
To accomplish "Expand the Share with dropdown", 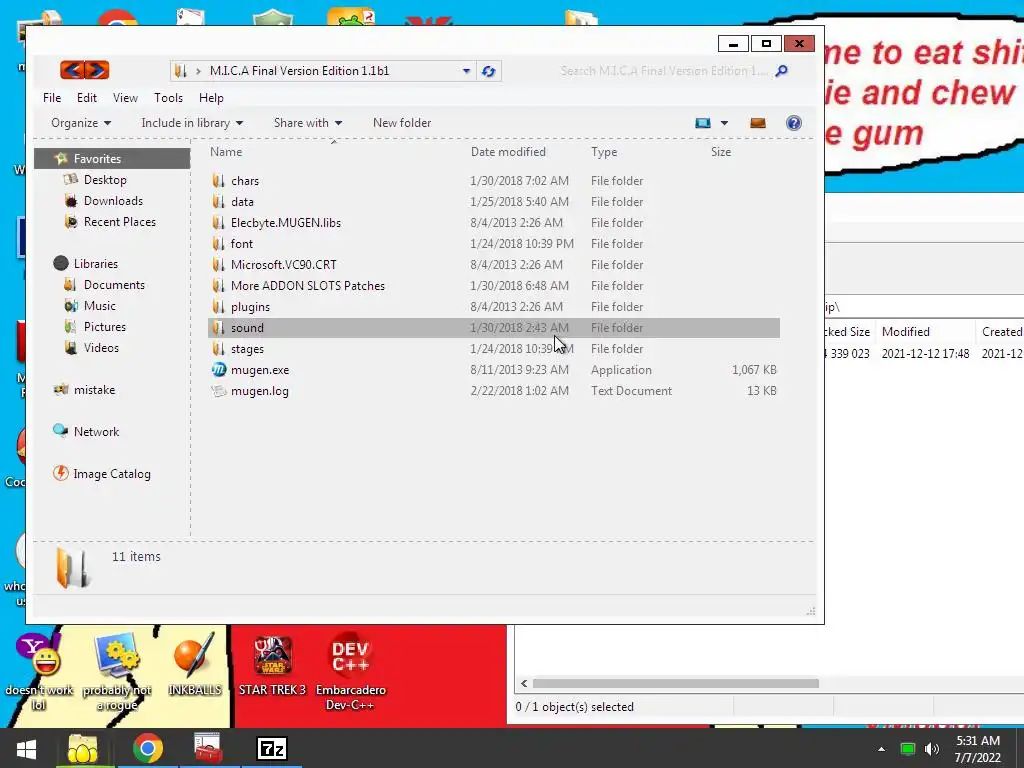I will [x=308, y=123].
